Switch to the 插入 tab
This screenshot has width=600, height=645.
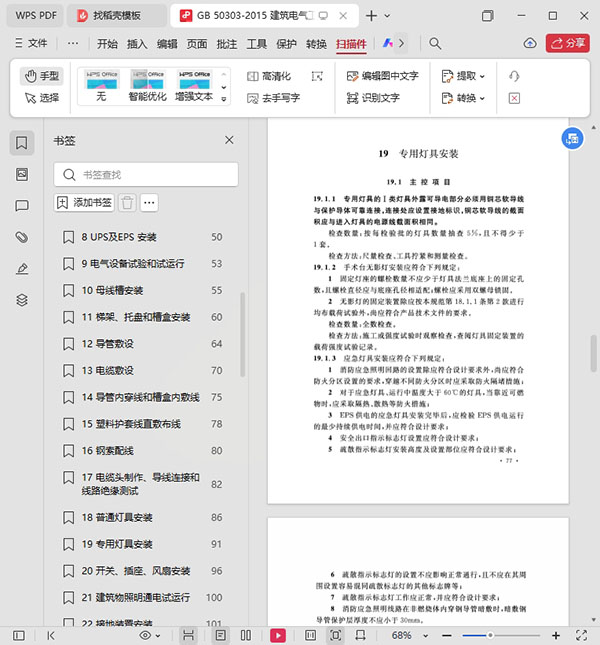[x=137, y=44]
